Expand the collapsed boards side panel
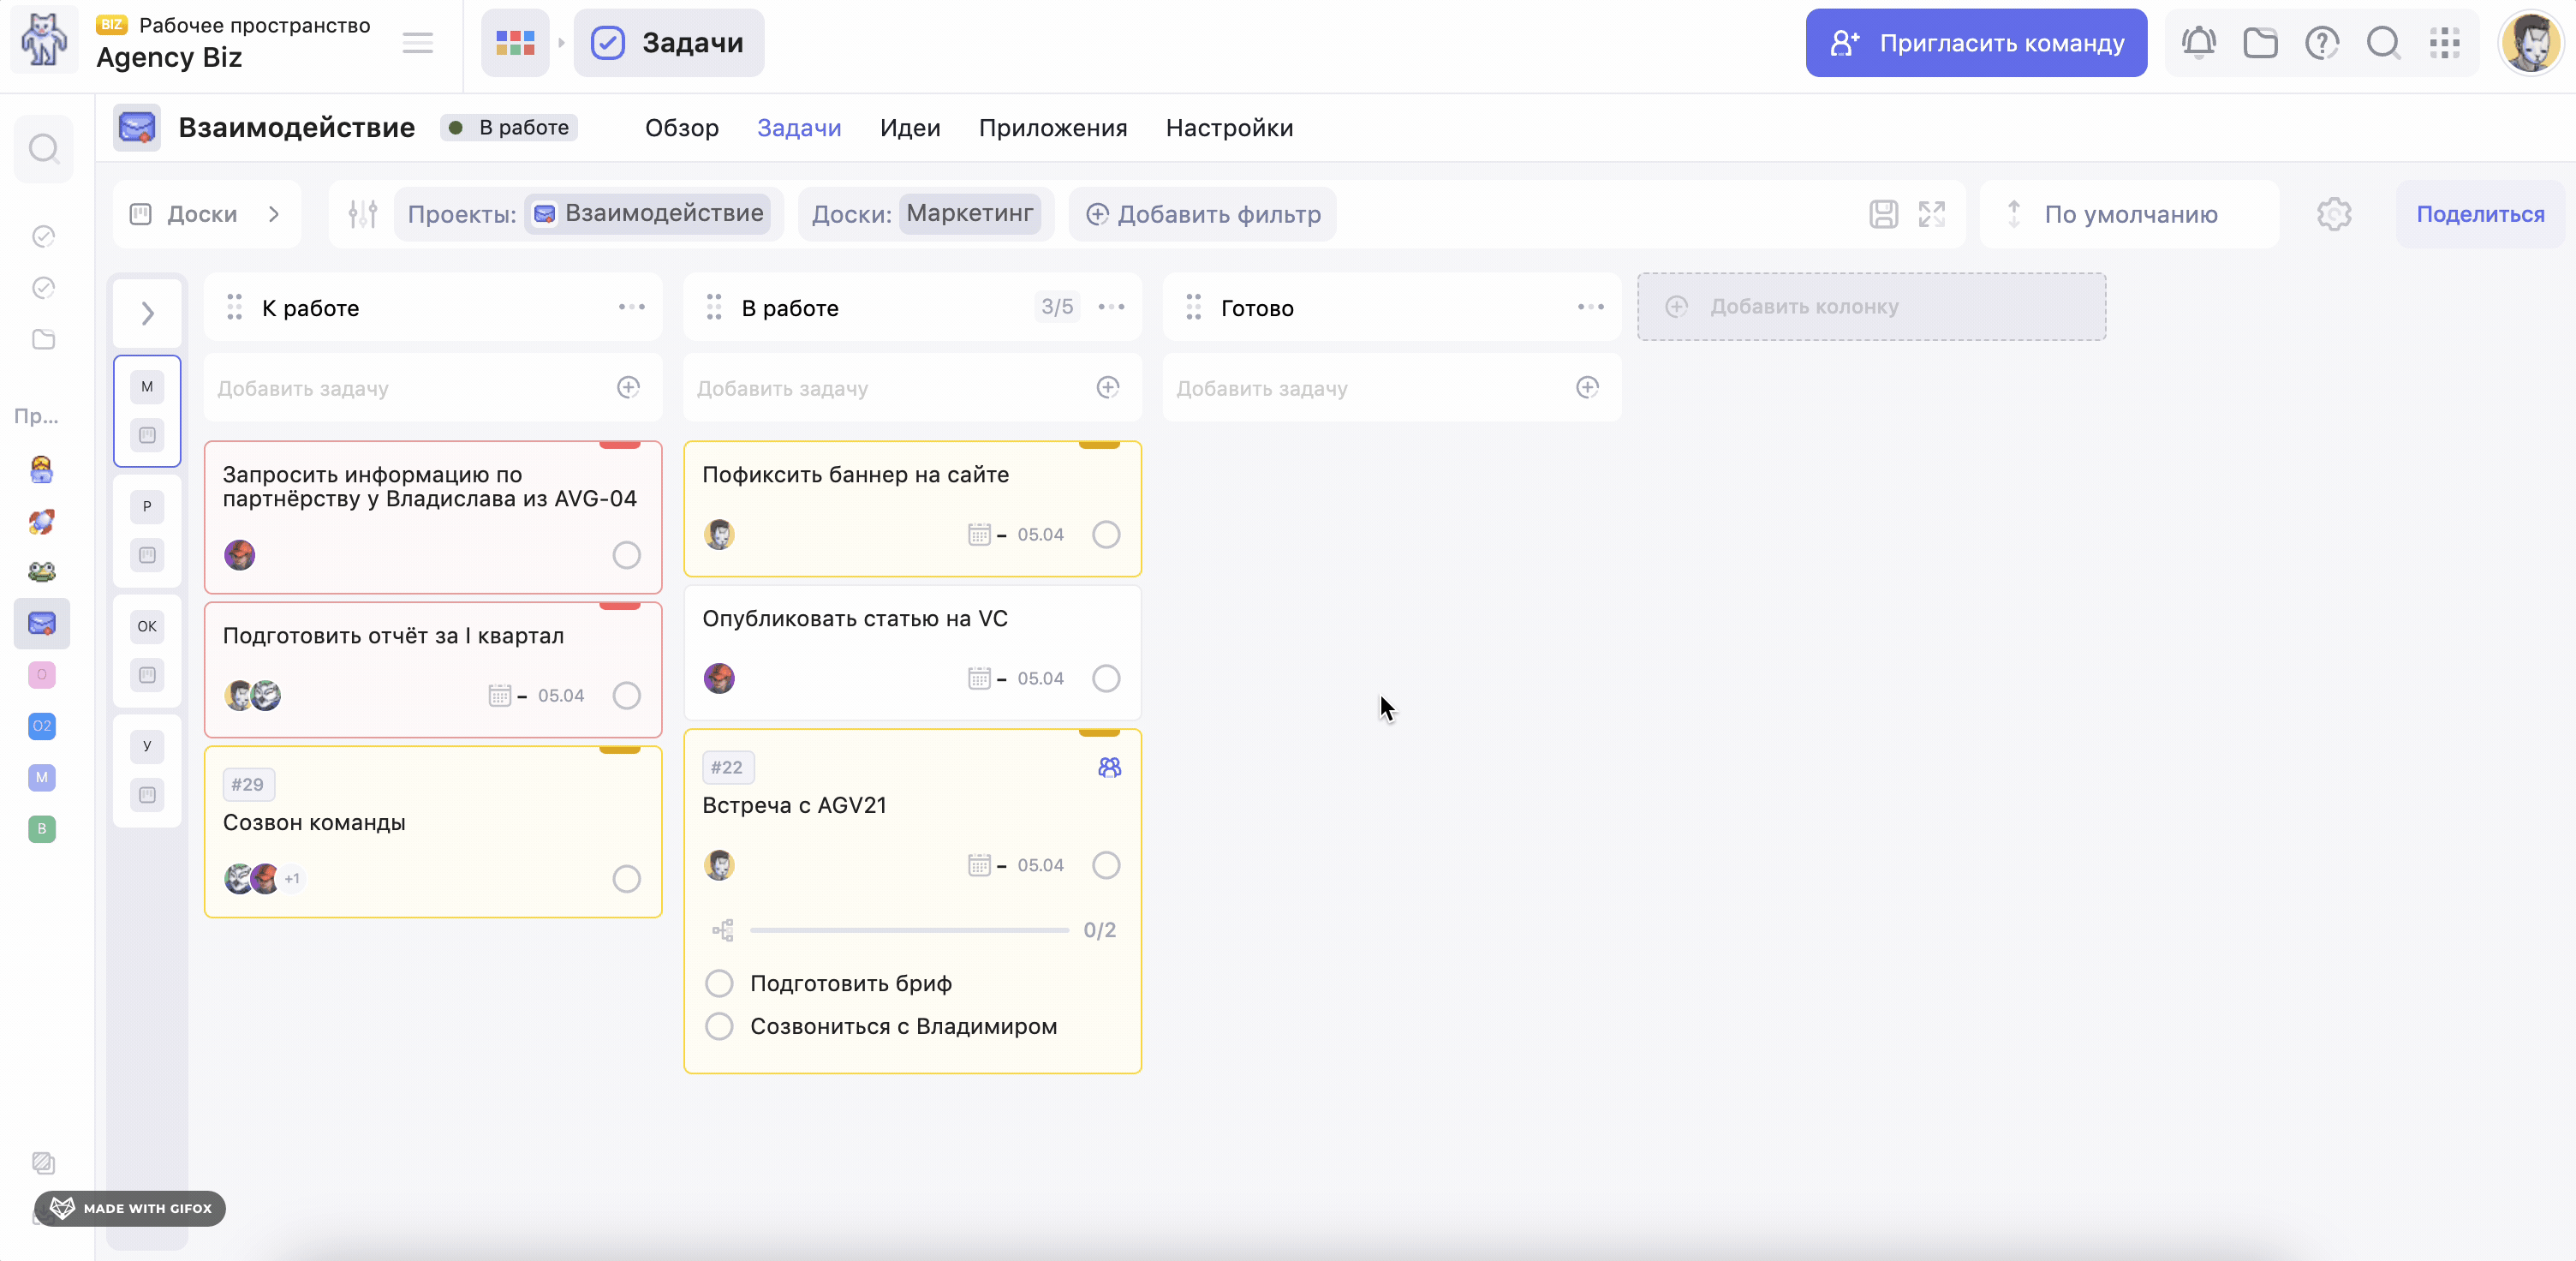The image size is (2576, 1261). 147,313
